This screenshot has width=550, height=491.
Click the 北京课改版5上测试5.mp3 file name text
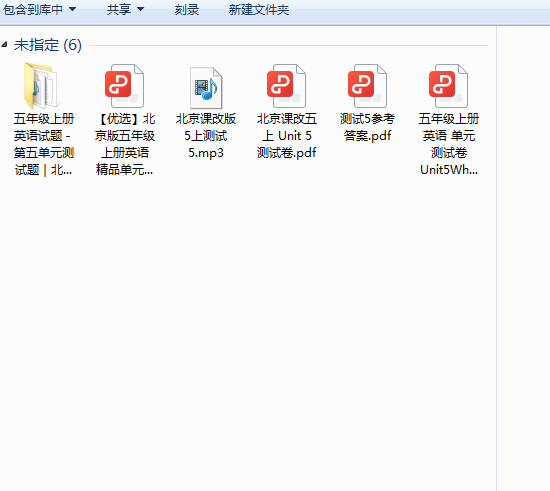pos(206,136)
